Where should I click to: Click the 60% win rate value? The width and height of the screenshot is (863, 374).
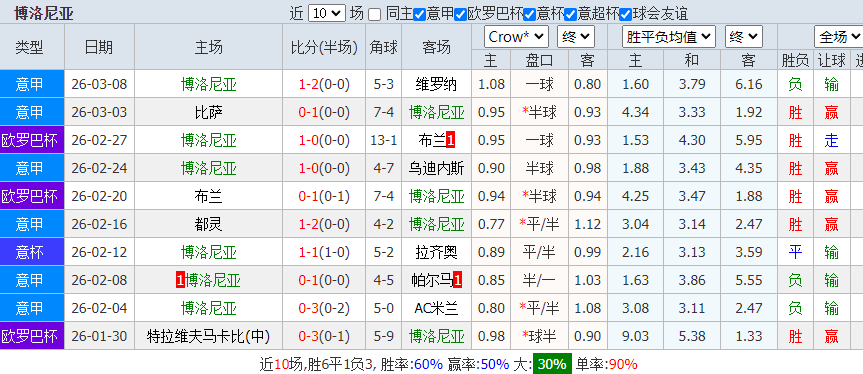click(428, 364)
